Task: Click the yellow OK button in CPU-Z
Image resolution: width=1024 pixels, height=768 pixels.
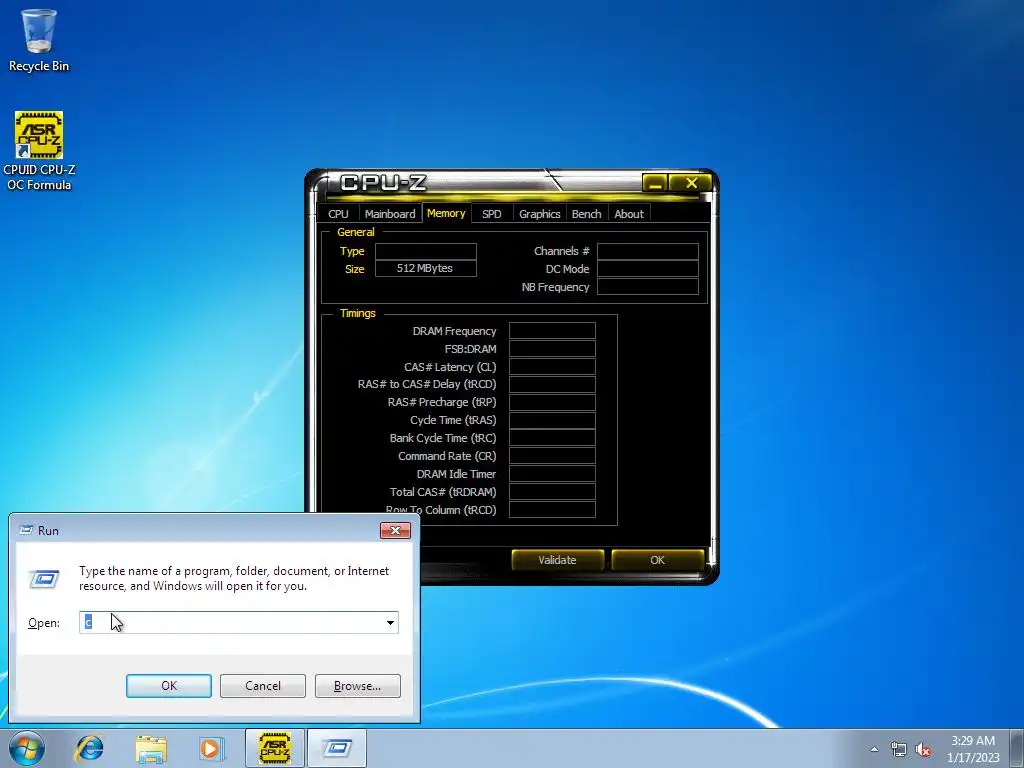Action: coord(658,560)
